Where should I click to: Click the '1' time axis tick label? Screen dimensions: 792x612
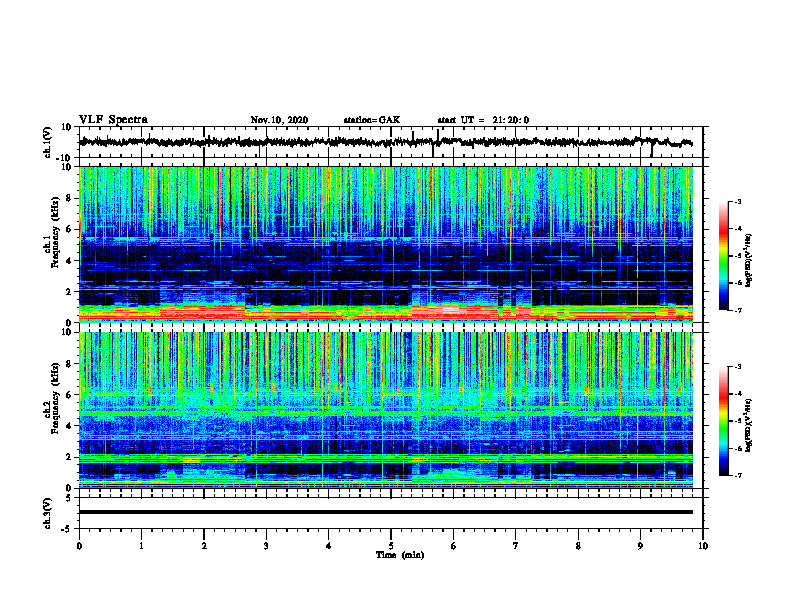tap(141, 546)
